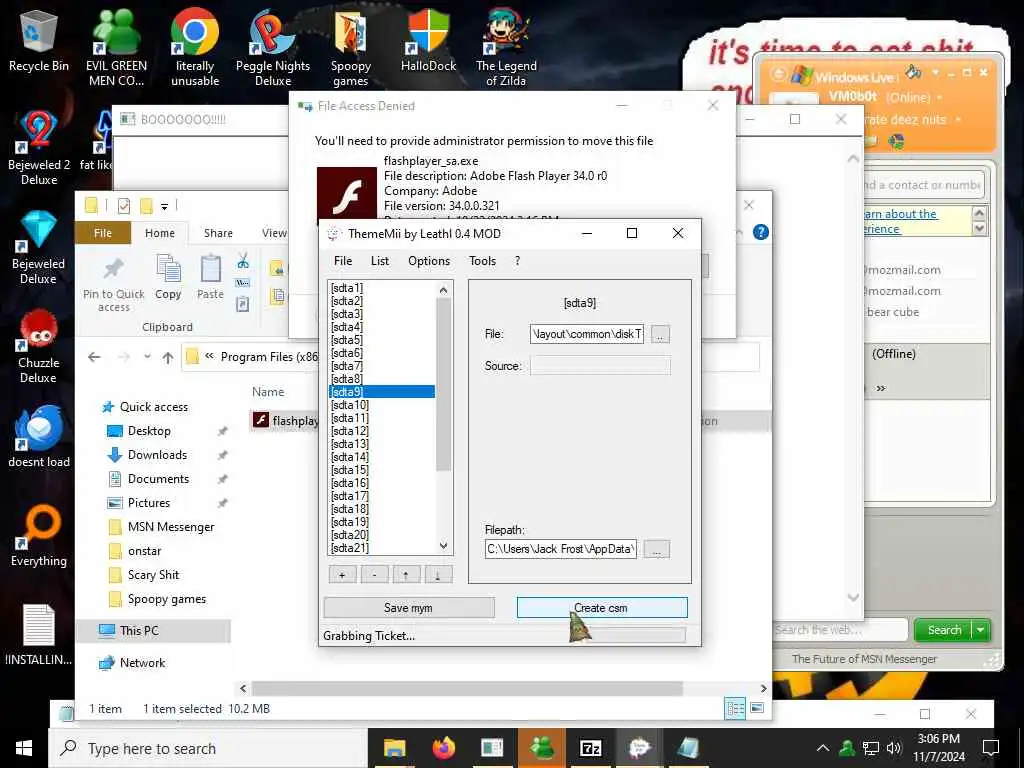The image size is (1024, 768).
Task: Open Explorer File ribbon tab
Action: click(103, 233)
